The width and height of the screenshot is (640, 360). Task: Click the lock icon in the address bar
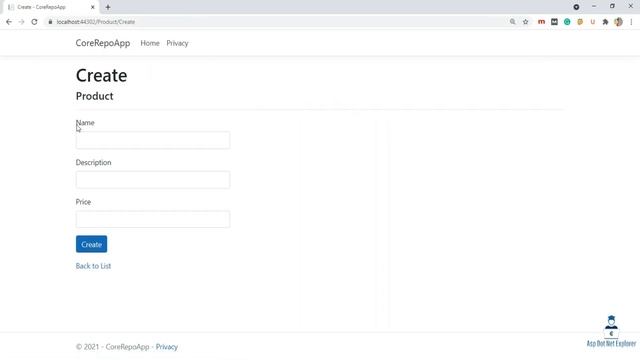[50, 22]
